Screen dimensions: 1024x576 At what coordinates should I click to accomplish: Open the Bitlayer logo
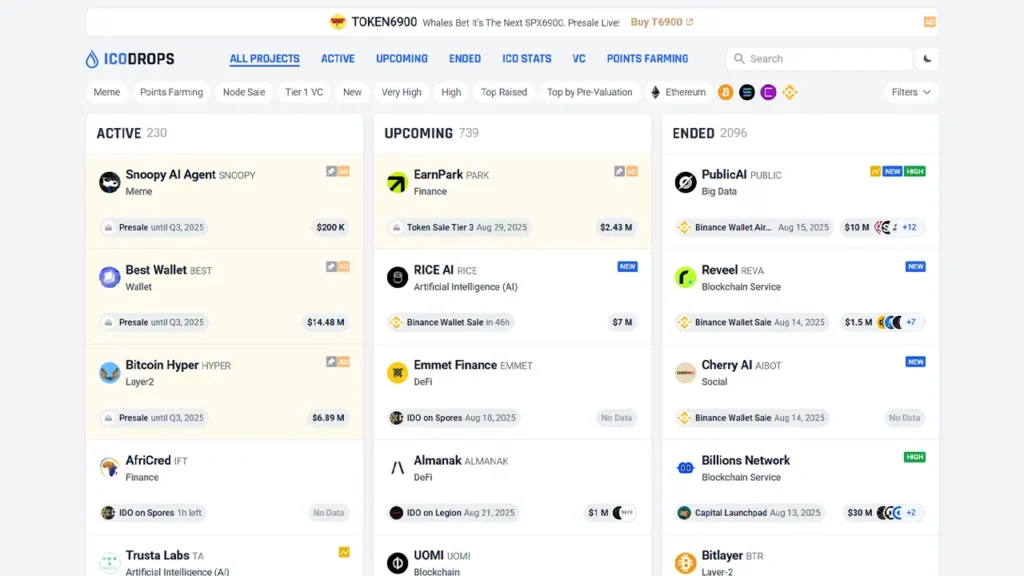coord(685,562)
